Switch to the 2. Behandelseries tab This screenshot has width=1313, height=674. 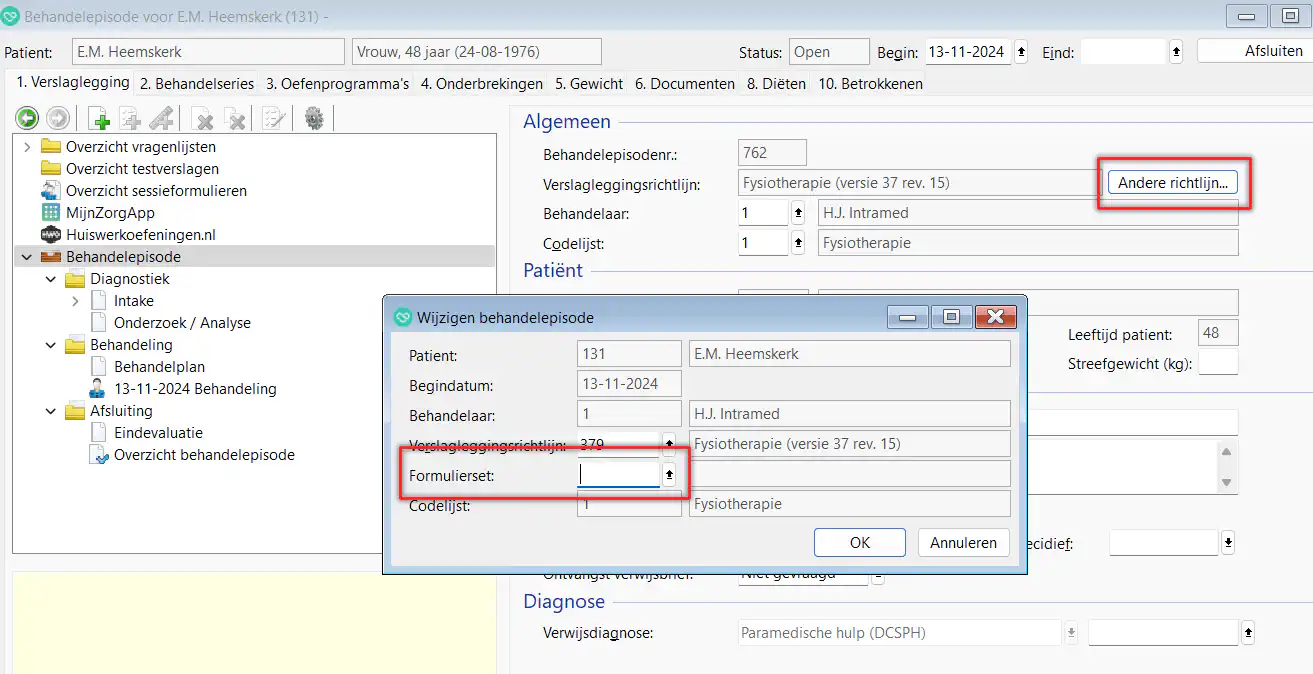click(197, 84)
